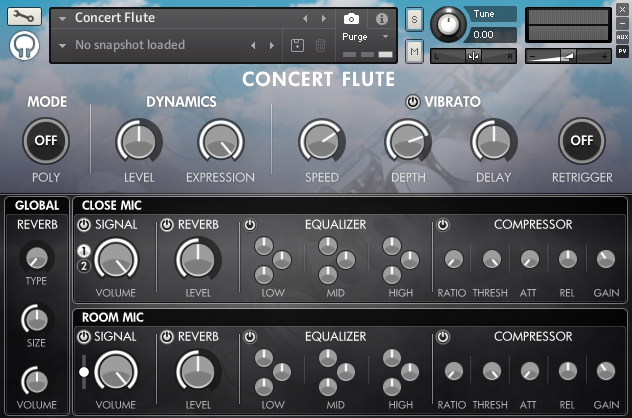The image size is (632, 418).
Task: Toggle Close Mic Equalizer power
Action: (250, 225)
